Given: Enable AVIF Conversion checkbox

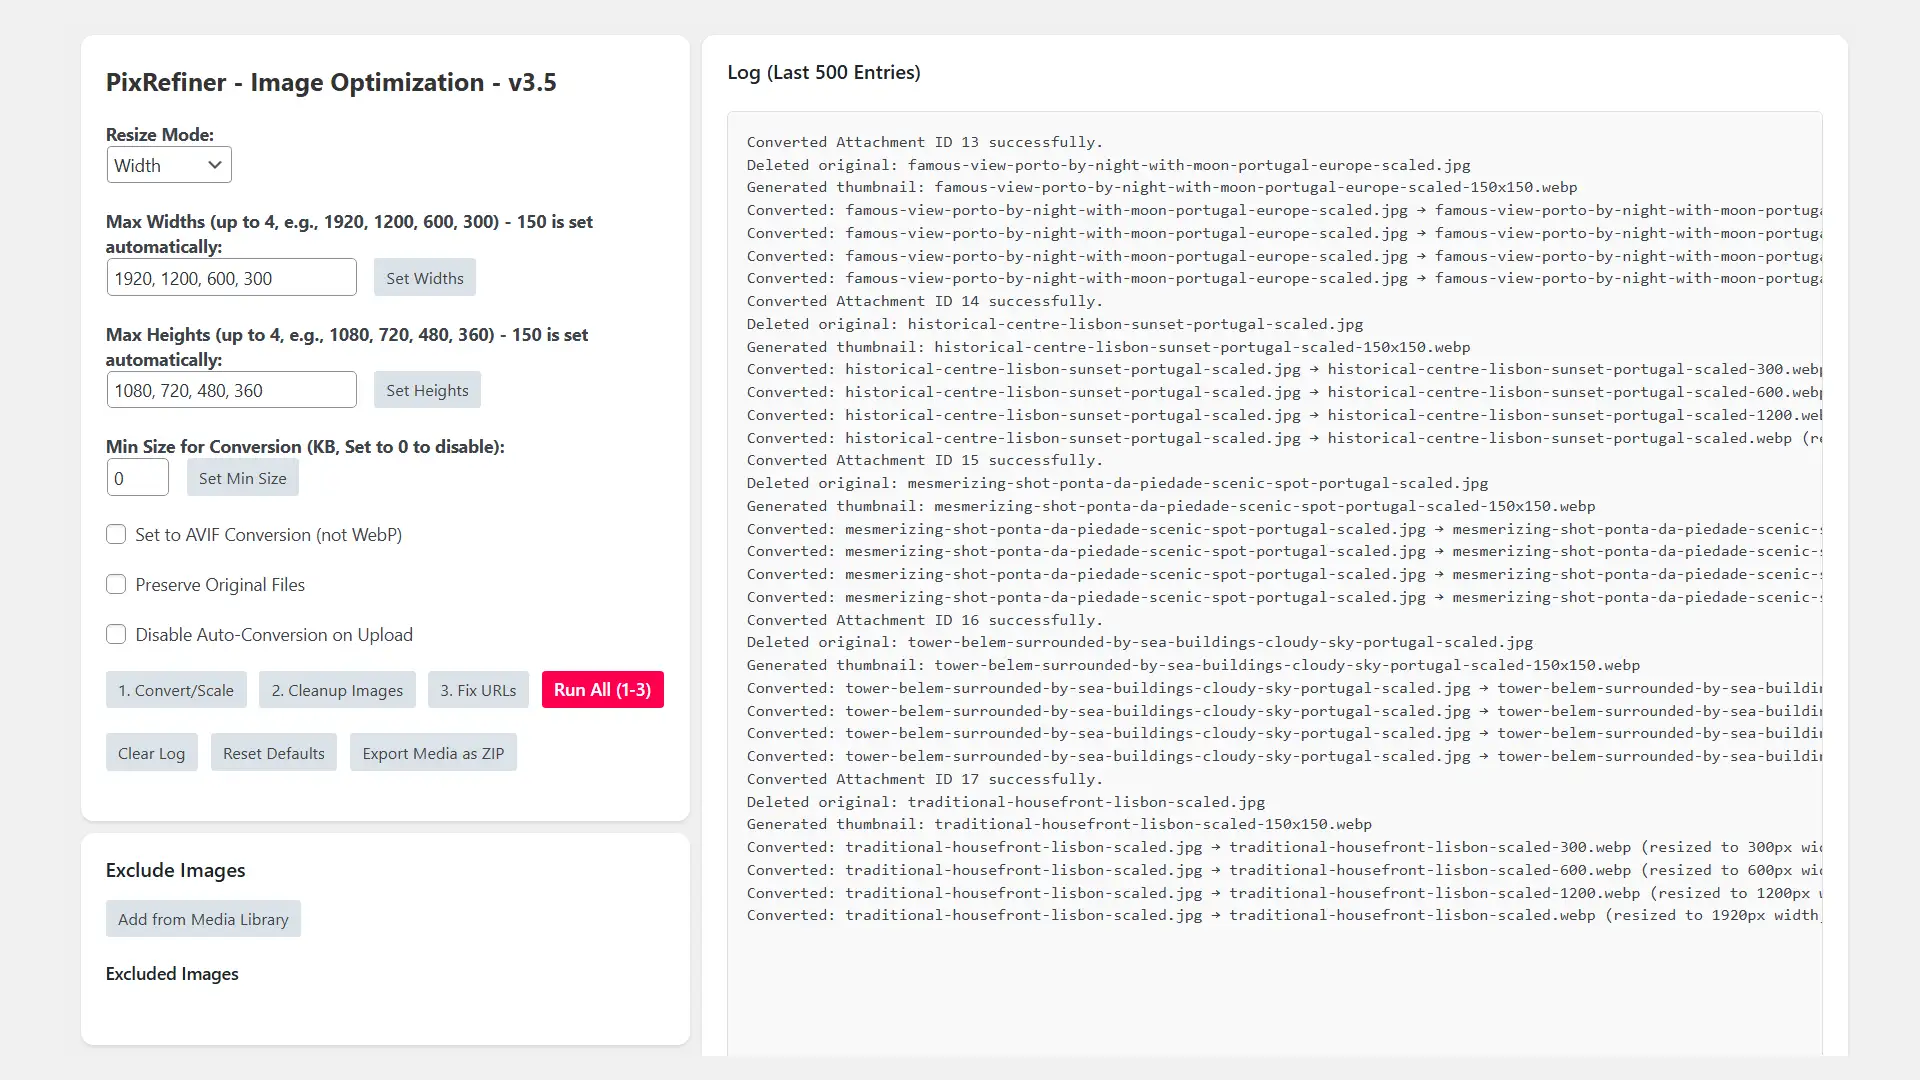Looking at the screenshot, I should (116, 535).
